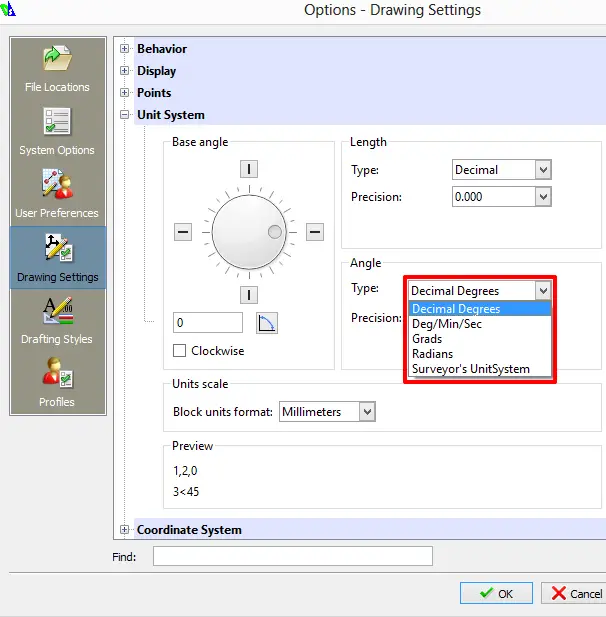Click the Angle Type dropdown arrow
606x617 pixels.
click(543, 291)
